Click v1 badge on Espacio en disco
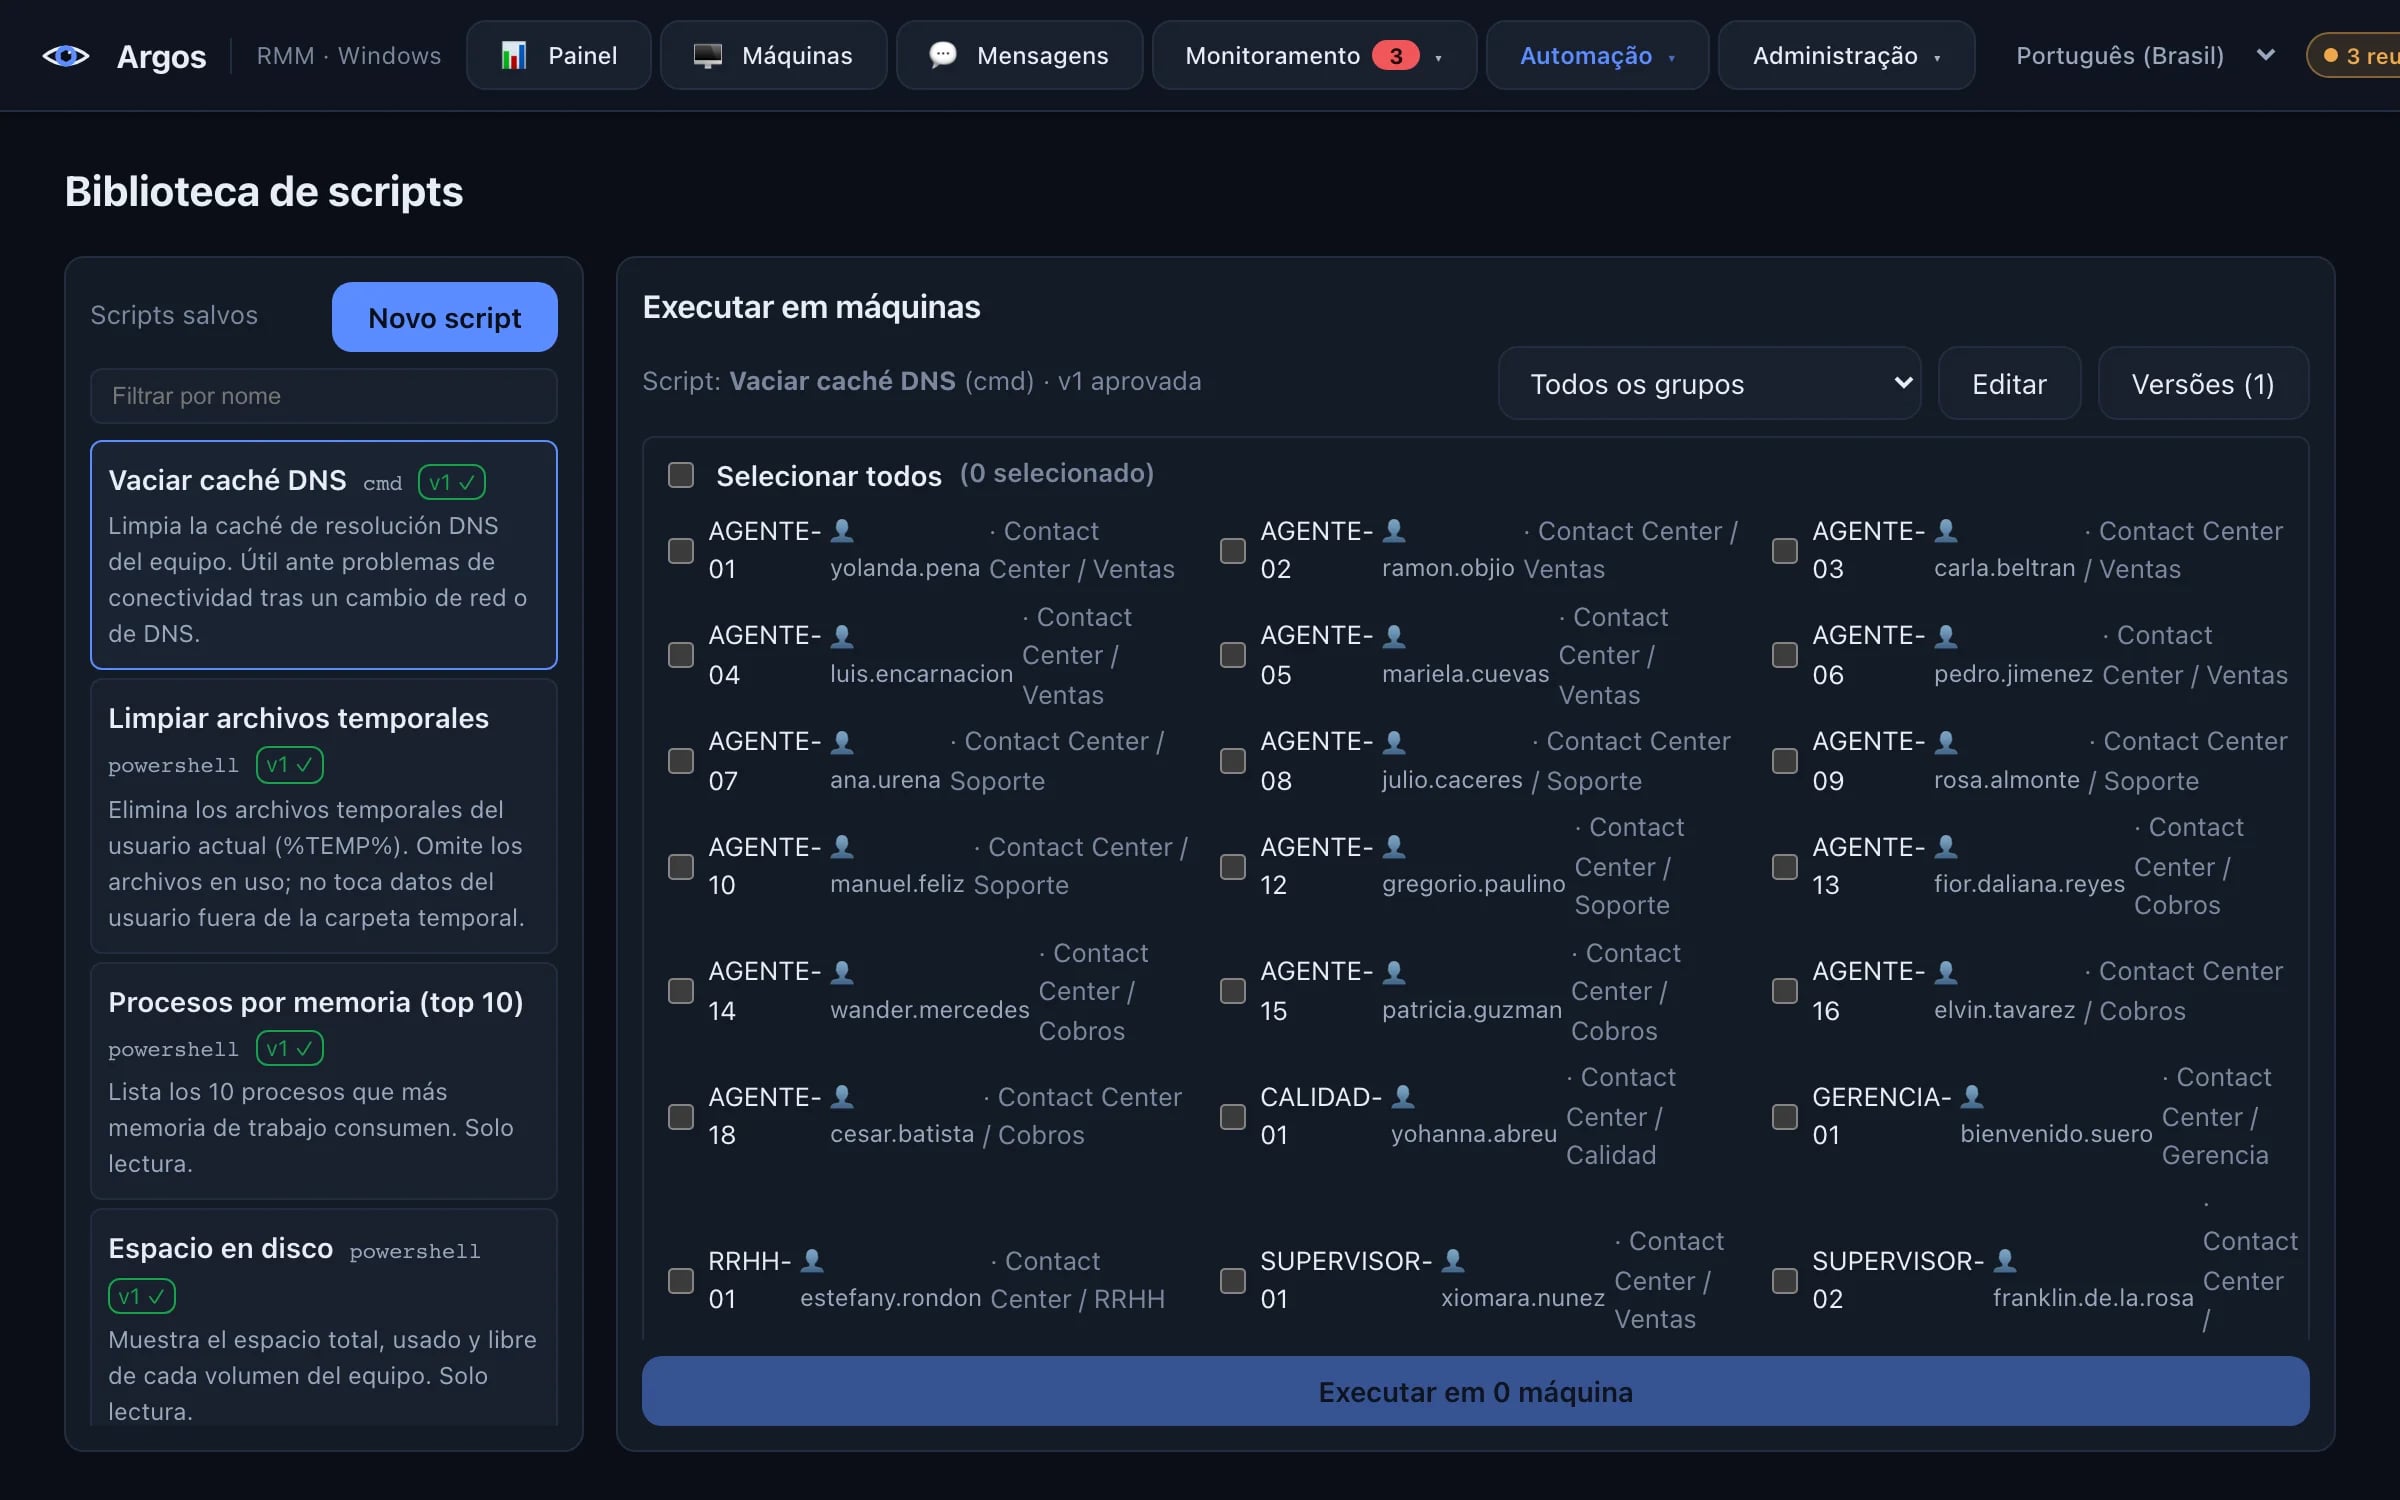The width and height of the screenshot is (2400, 1500). [142, 1297]
